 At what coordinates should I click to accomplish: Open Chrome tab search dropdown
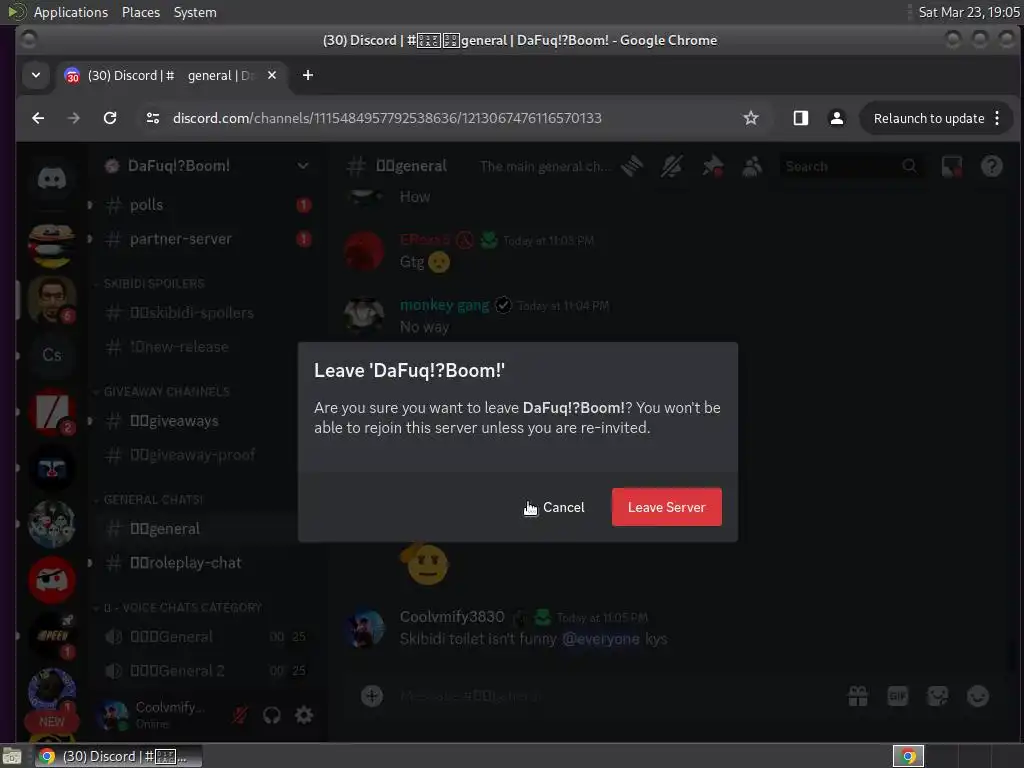tap(36, 75)
